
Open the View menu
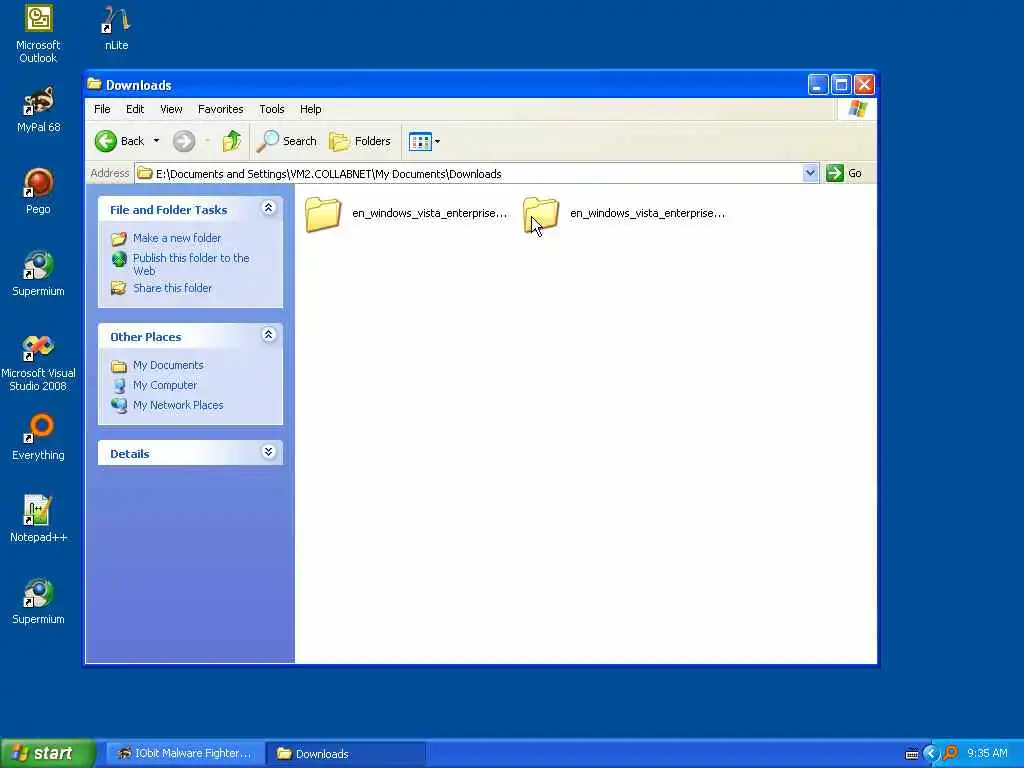tap(171, 109)
